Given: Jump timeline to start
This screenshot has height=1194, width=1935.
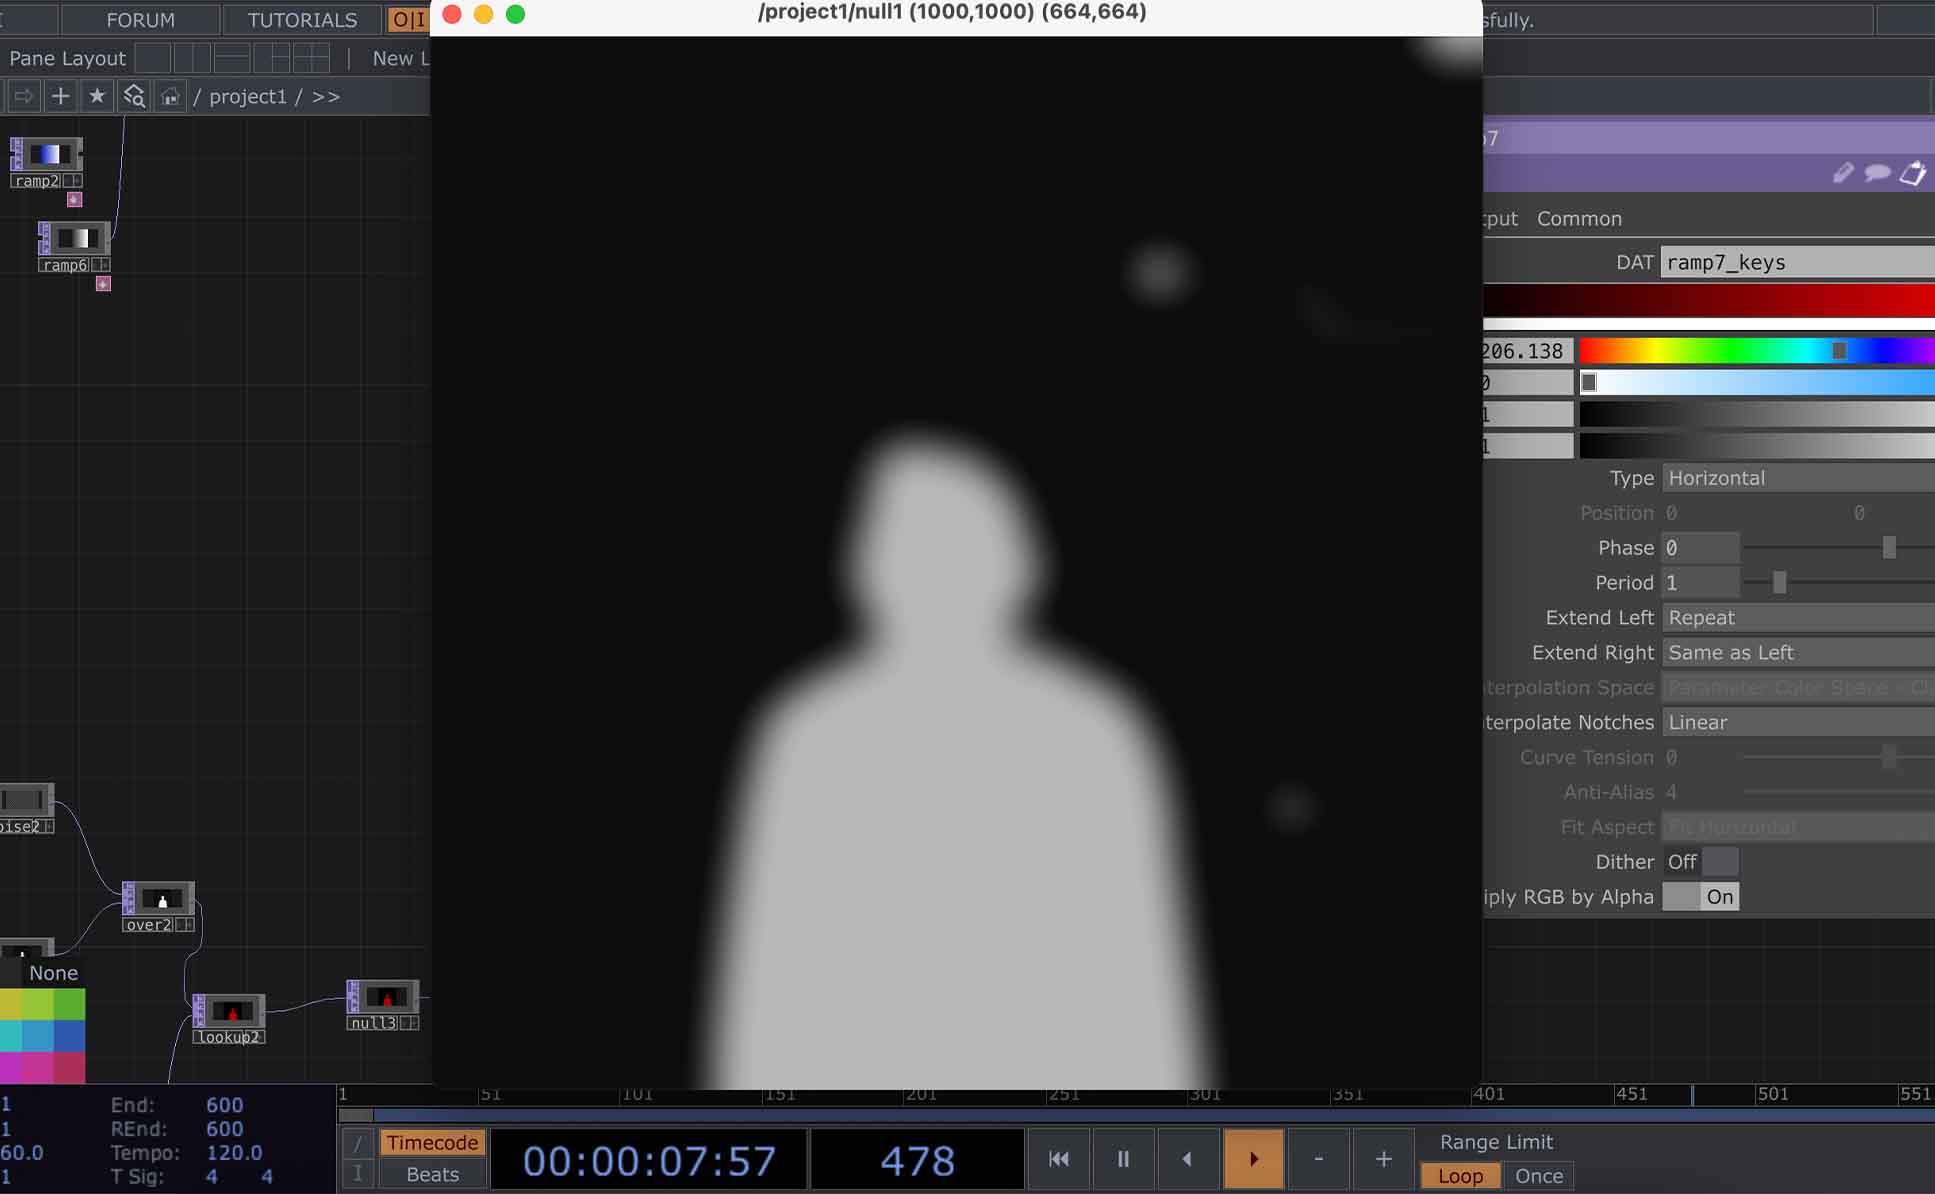Looking at the screenshot, I should pos(1058,1159).
